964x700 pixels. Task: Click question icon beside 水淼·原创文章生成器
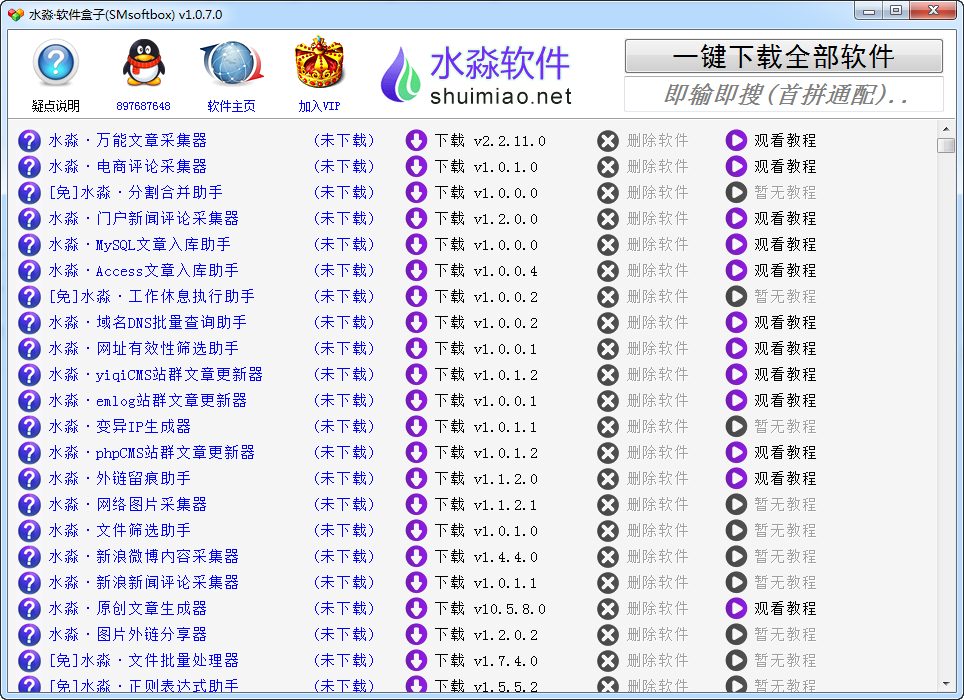click(30, 609)
